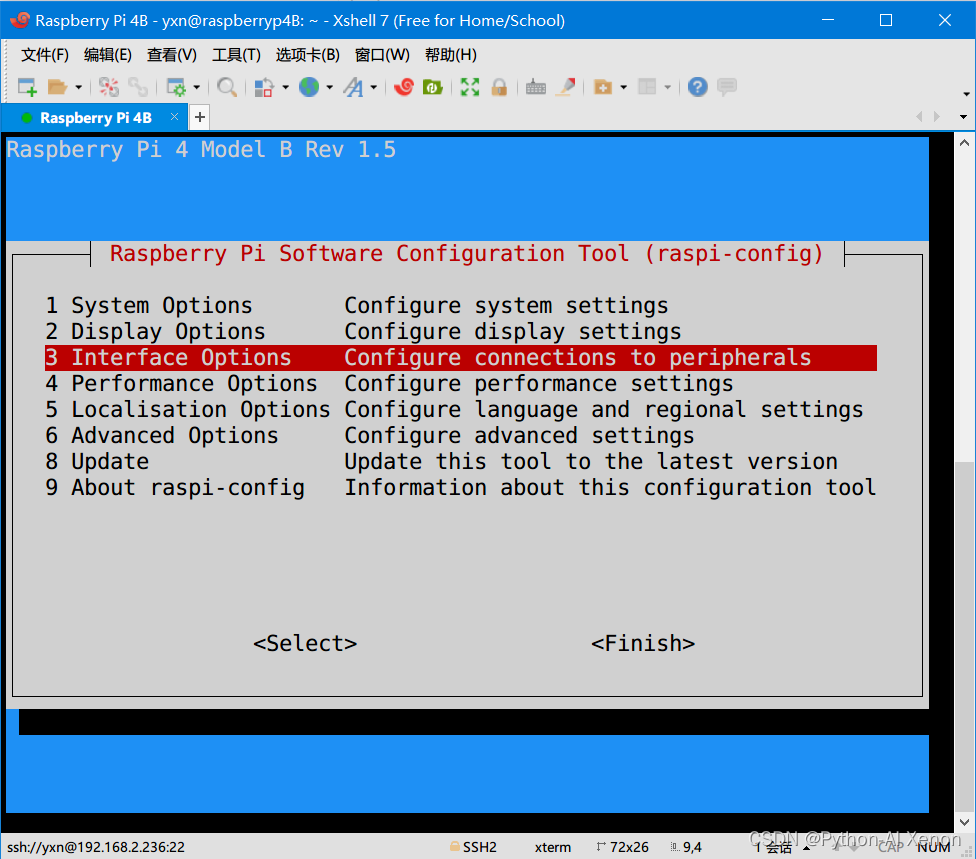Launch Xftp with the red swirl icon
The height and width of the screenshot is (859, 976).
(x=404, y=87)
